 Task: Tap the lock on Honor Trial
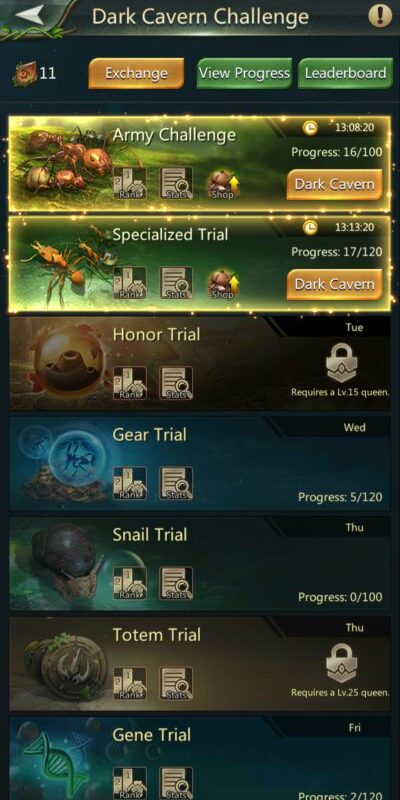pyautogui.click(x=341, y=363)
